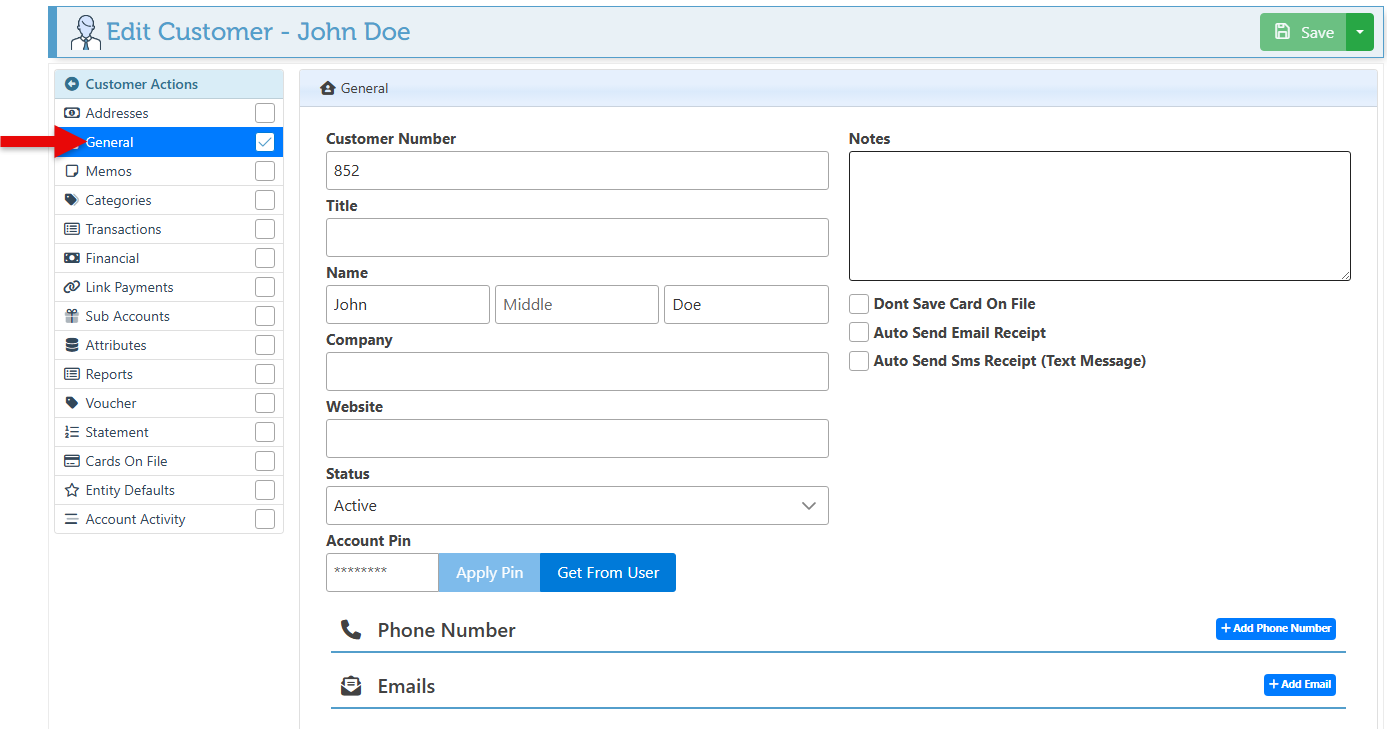Go to Account Activity menu item
Viewport: 1387px width, 729px height.
[x=135, y=519]
